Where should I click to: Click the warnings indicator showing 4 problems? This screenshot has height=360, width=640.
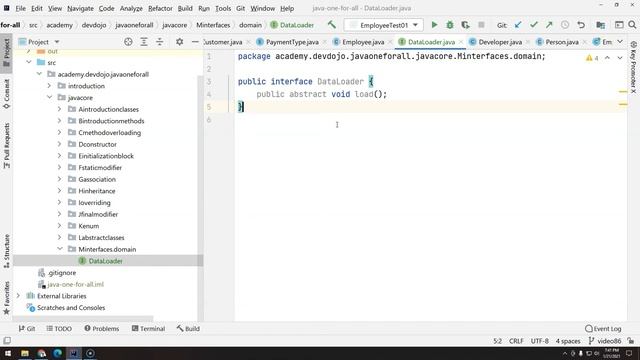592,58
